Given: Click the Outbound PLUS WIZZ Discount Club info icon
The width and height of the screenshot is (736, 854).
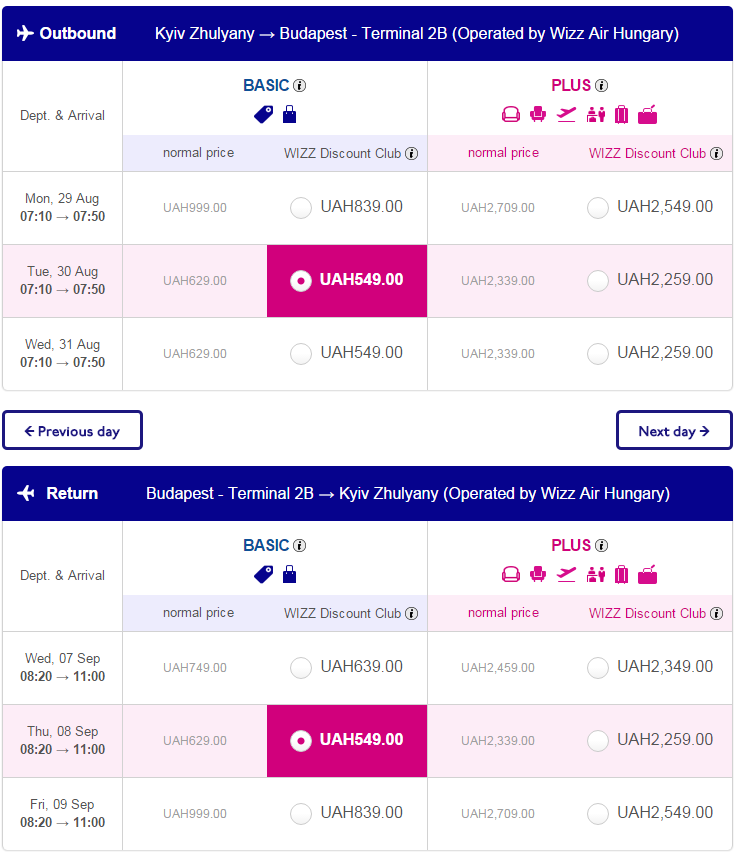Looking at the screenshot, I should (x=717, y=154).
